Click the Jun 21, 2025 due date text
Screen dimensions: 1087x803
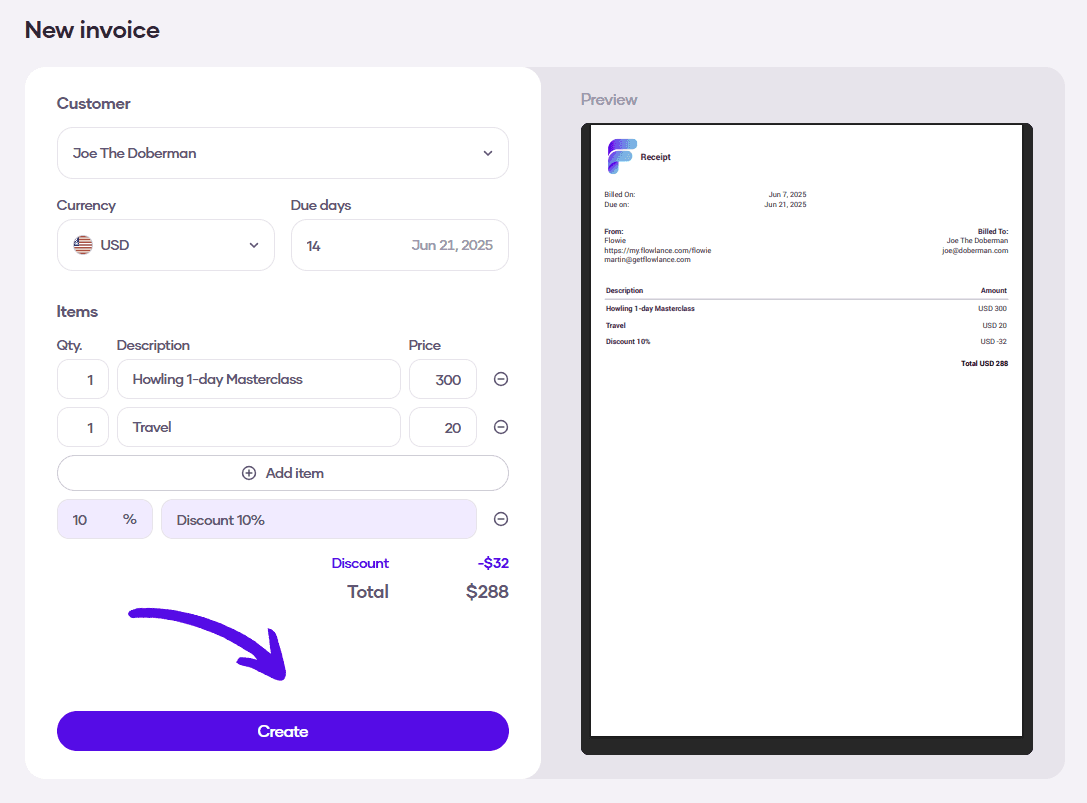point(452,245)
